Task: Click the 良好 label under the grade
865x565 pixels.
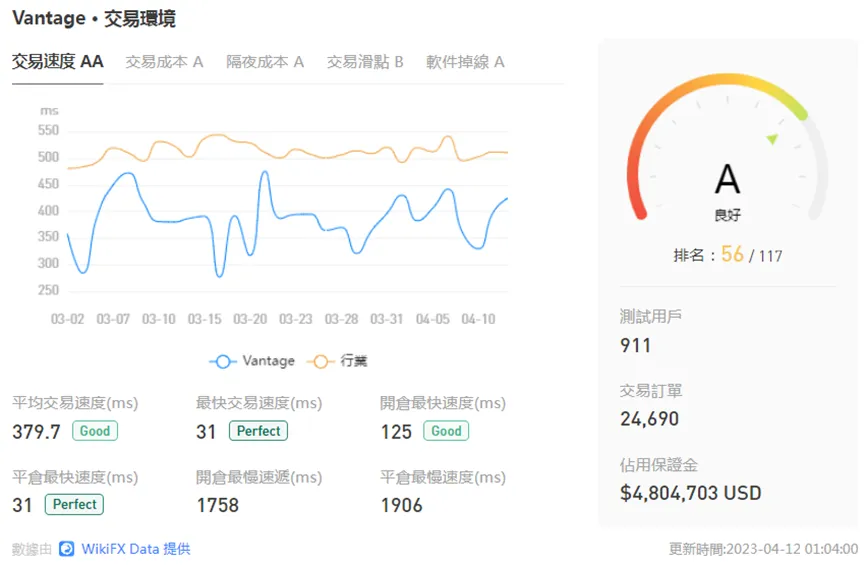Action: pos(727,215)
